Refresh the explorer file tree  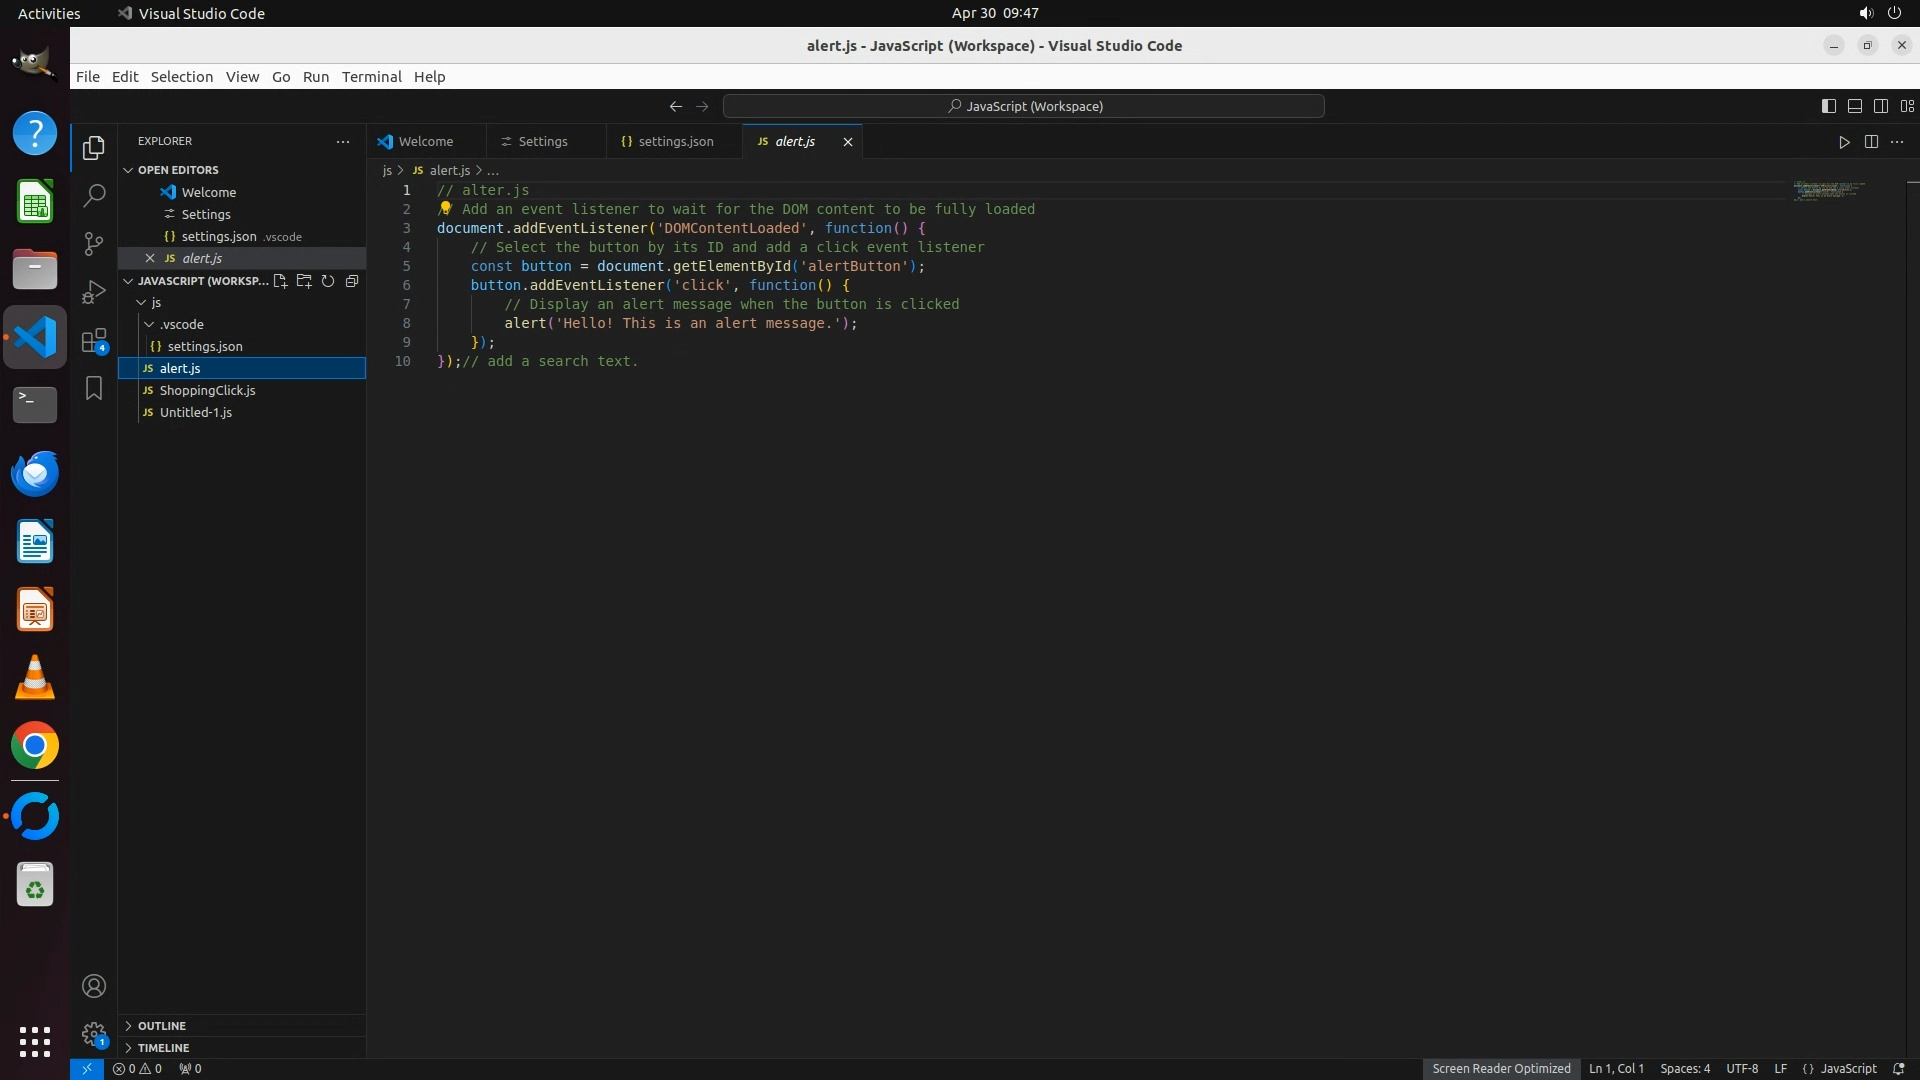328,281
